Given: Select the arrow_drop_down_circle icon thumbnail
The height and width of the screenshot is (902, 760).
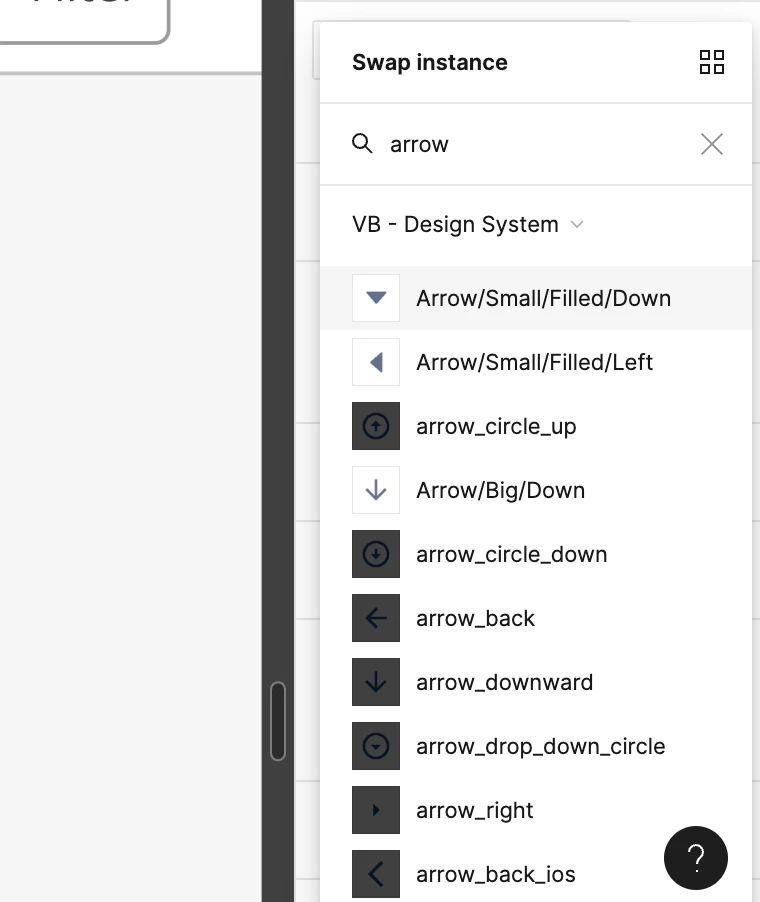Looking at the screenshot, I should (376, 746).
